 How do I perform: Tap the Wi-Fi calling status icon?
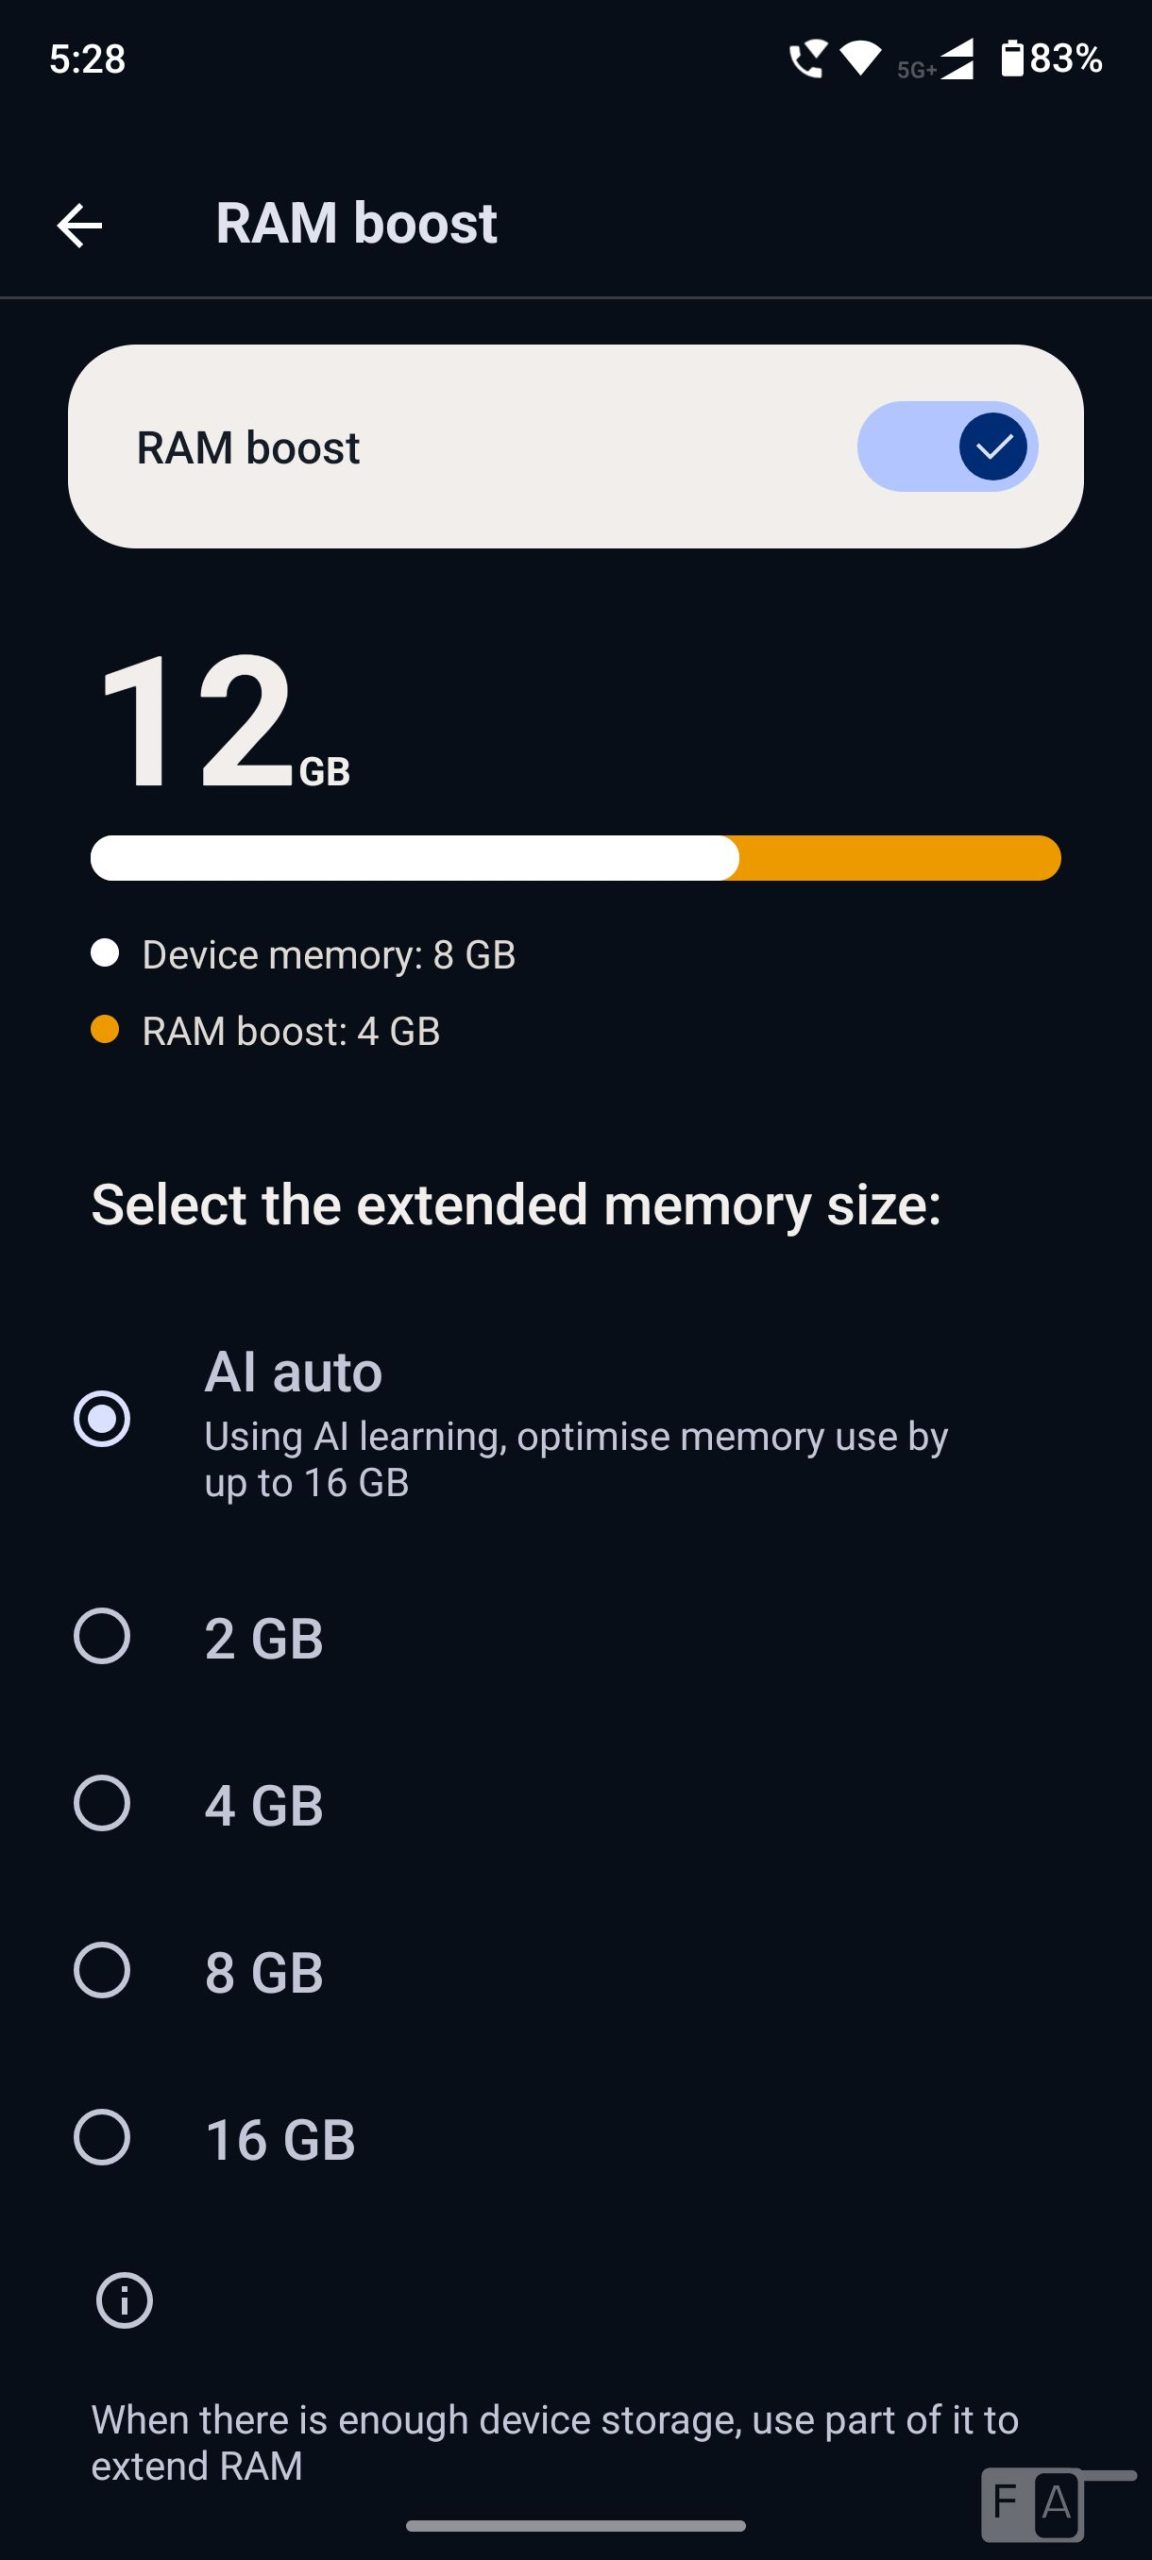click(x=806, y=59)
